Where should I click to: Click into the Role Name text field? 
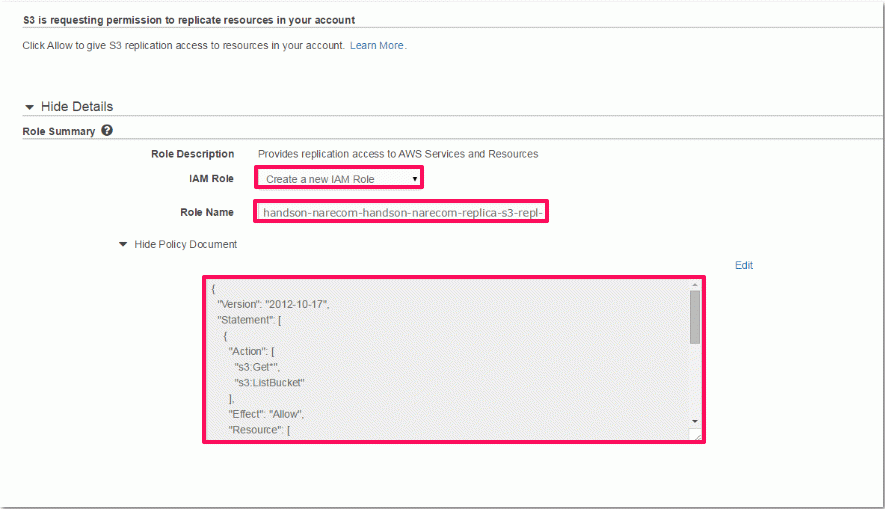401,212
